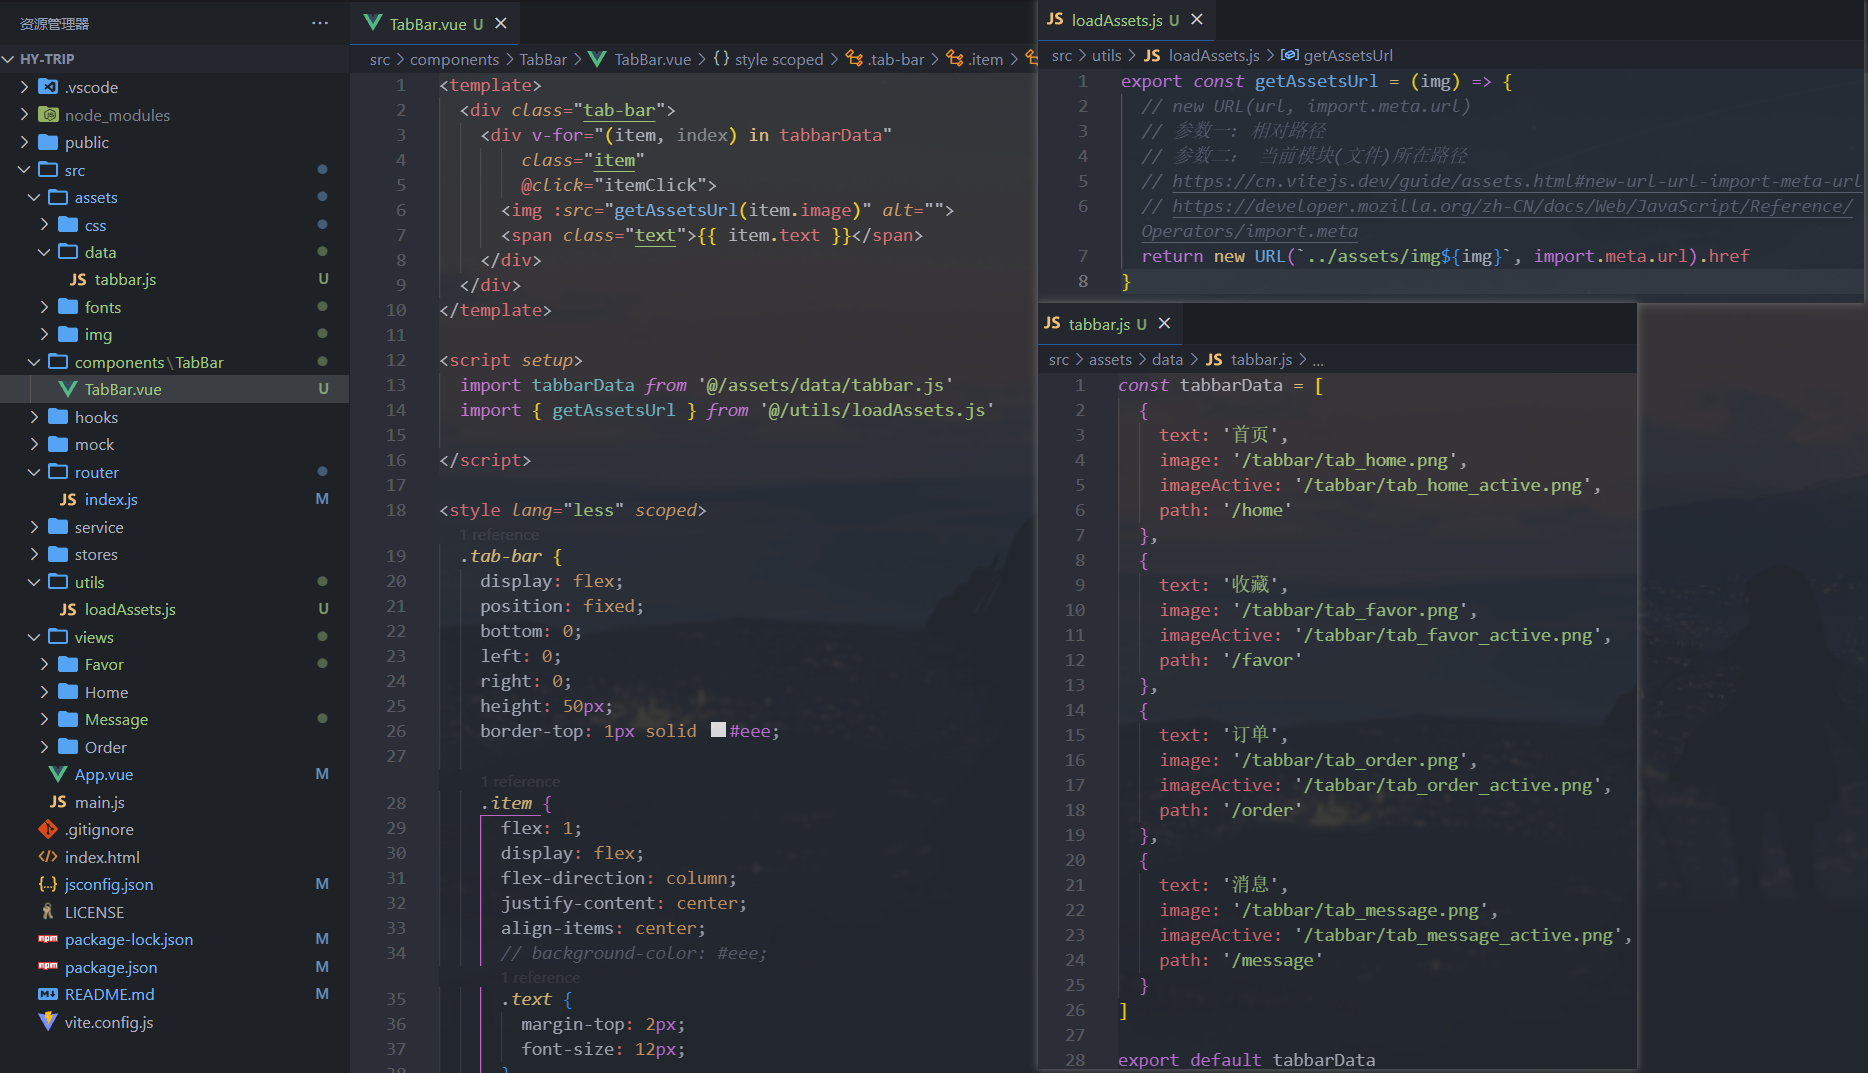Expand the css folder chevron
The width and height of the screenshot is (1868, 1073).
[45, 225]
